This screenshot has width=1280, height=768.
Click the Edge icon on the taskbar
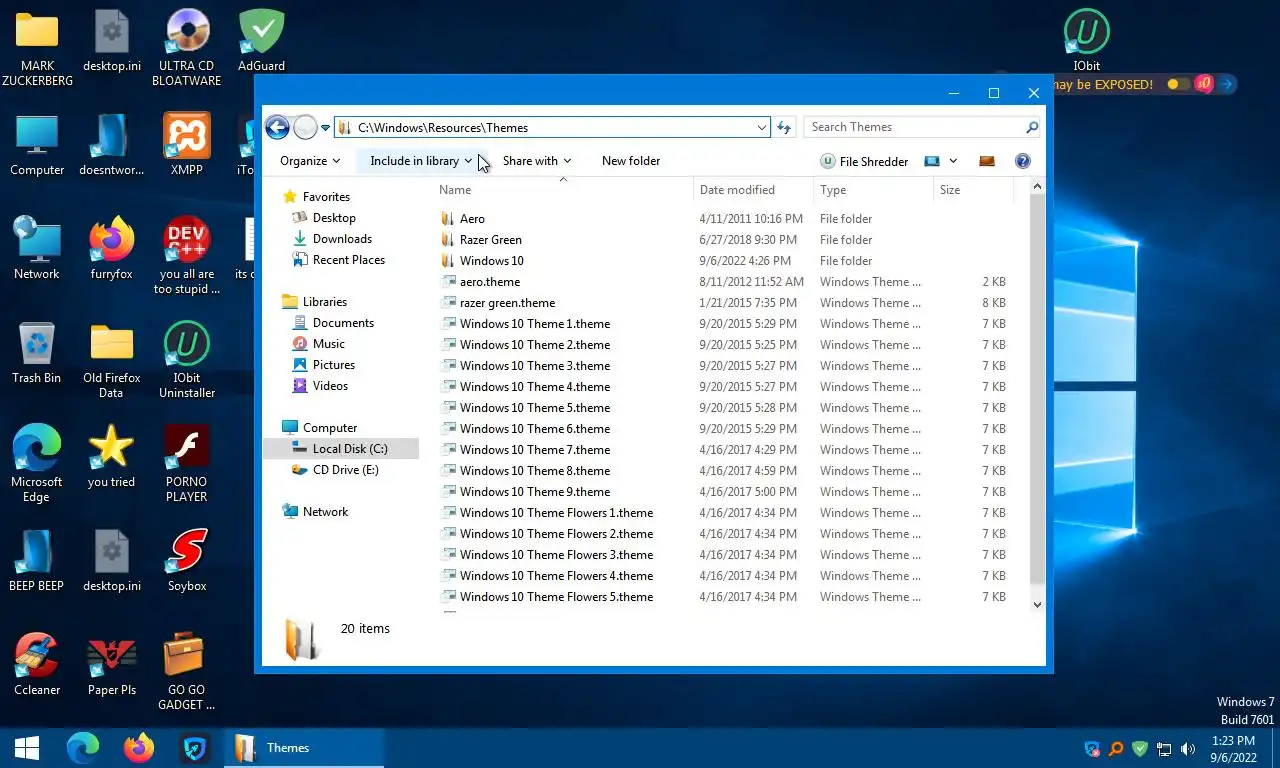83,748
